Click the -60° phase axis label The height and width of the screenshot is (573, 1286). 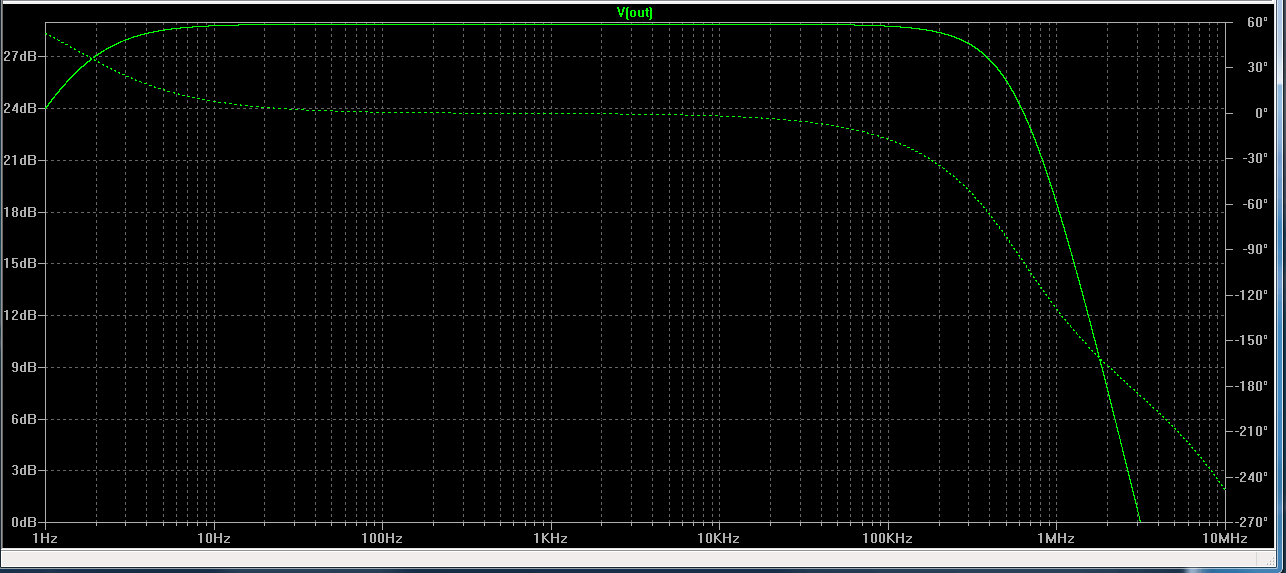tap(1256, 204)
